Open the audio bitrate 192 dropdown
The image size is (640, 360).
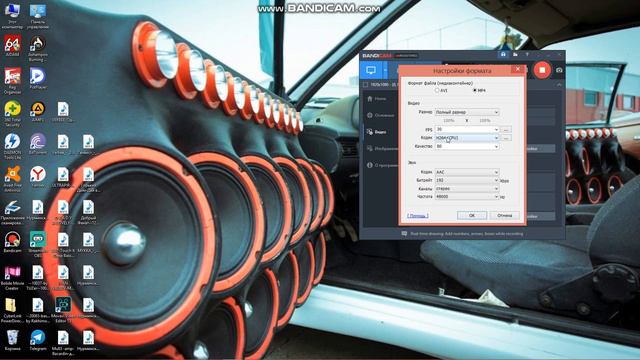point(467,180)
